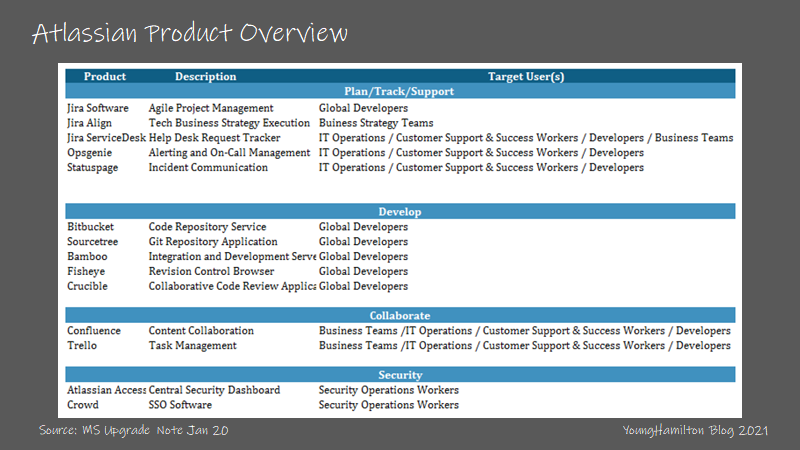Select the 'Crowd' product cell
Image resolution: width=800 pixels, height=450 pixels.
[83, 405]
